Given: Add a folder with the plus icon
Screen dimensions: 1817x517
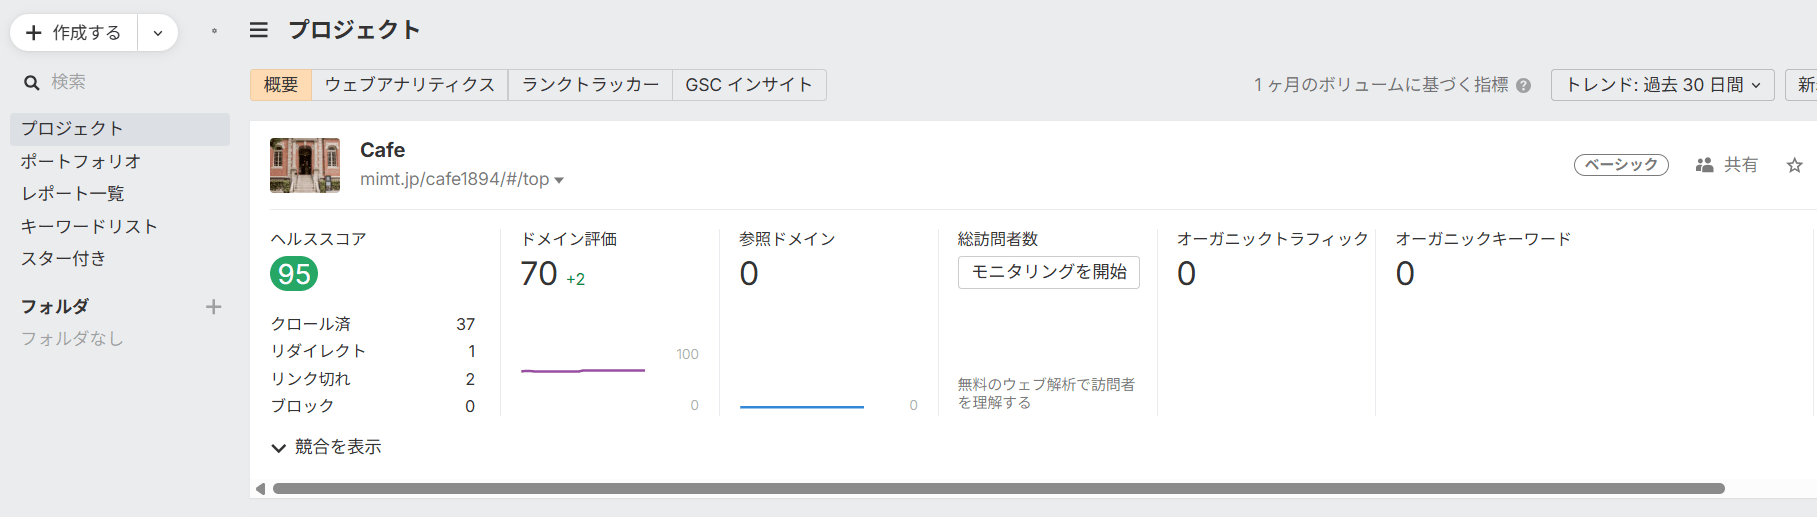Looking at the screenshot, I should tap(213, 307).
